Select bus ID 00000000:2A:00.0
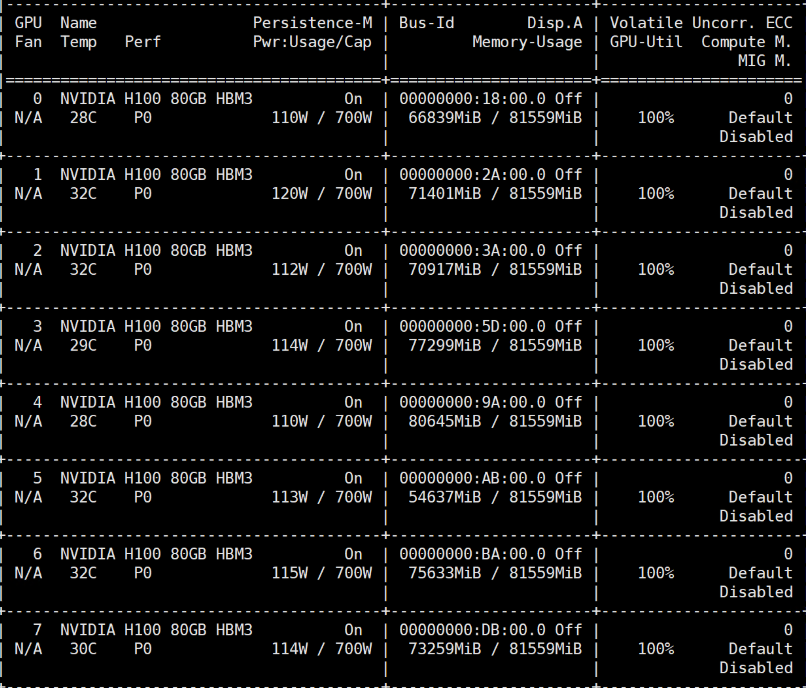Viewport: 806px width, 688px height. click(472, 175)
